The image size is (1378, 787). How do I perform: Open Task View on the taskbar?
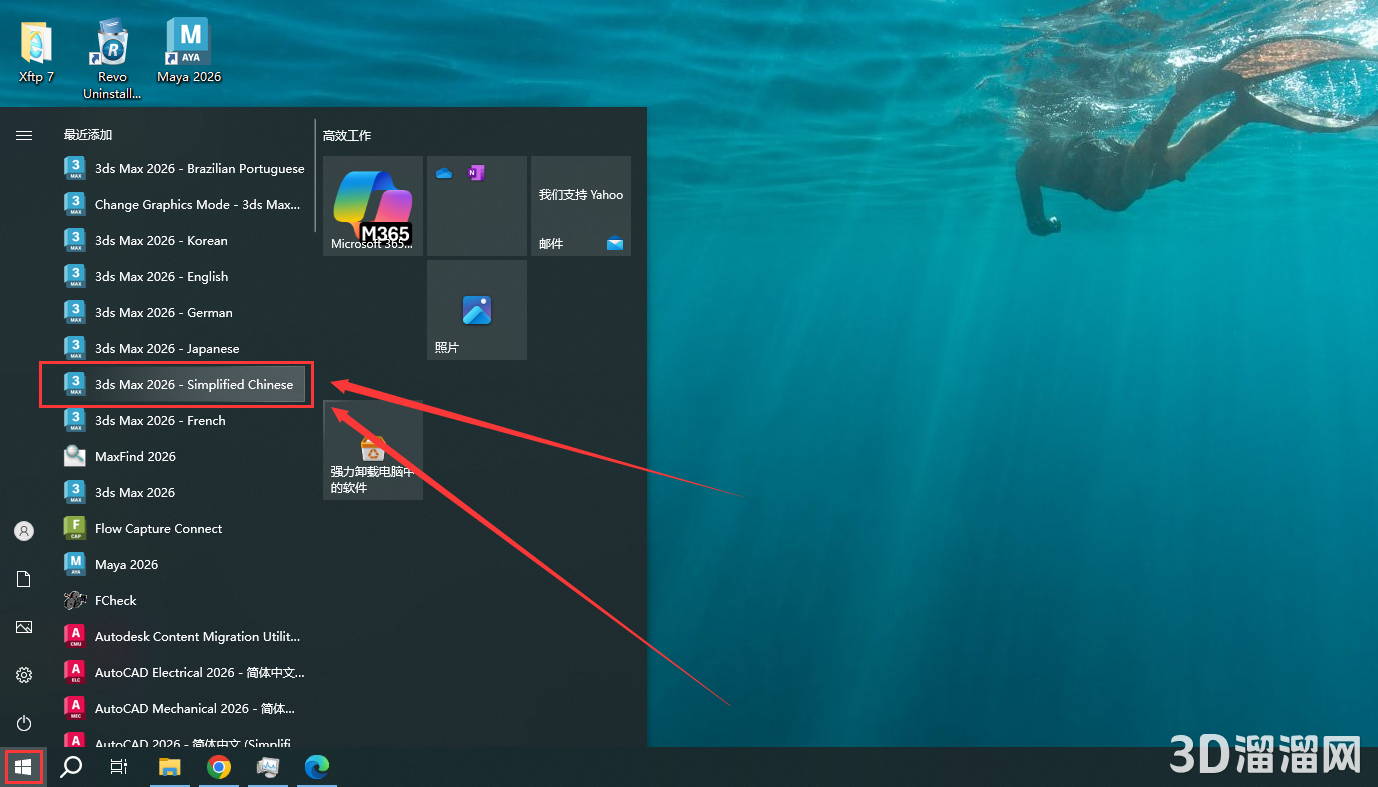pos(119,767)
